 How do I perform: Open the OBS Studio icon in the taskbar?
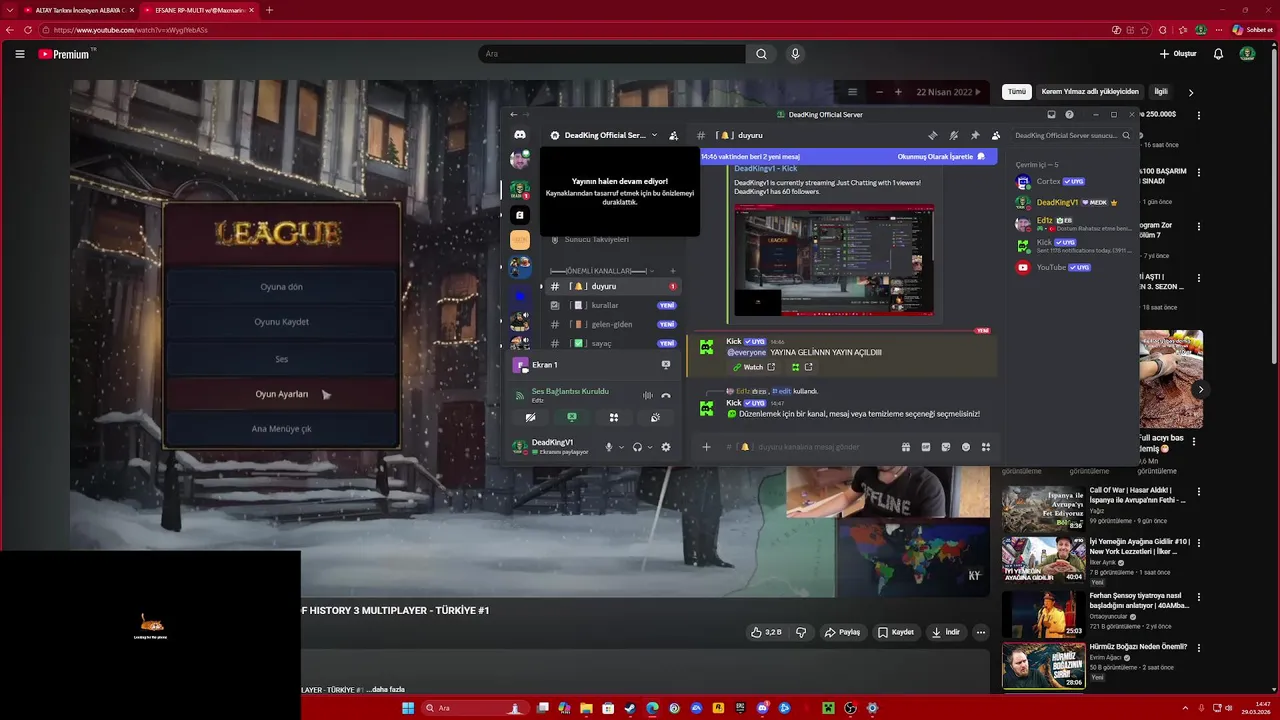pos(850,708)
